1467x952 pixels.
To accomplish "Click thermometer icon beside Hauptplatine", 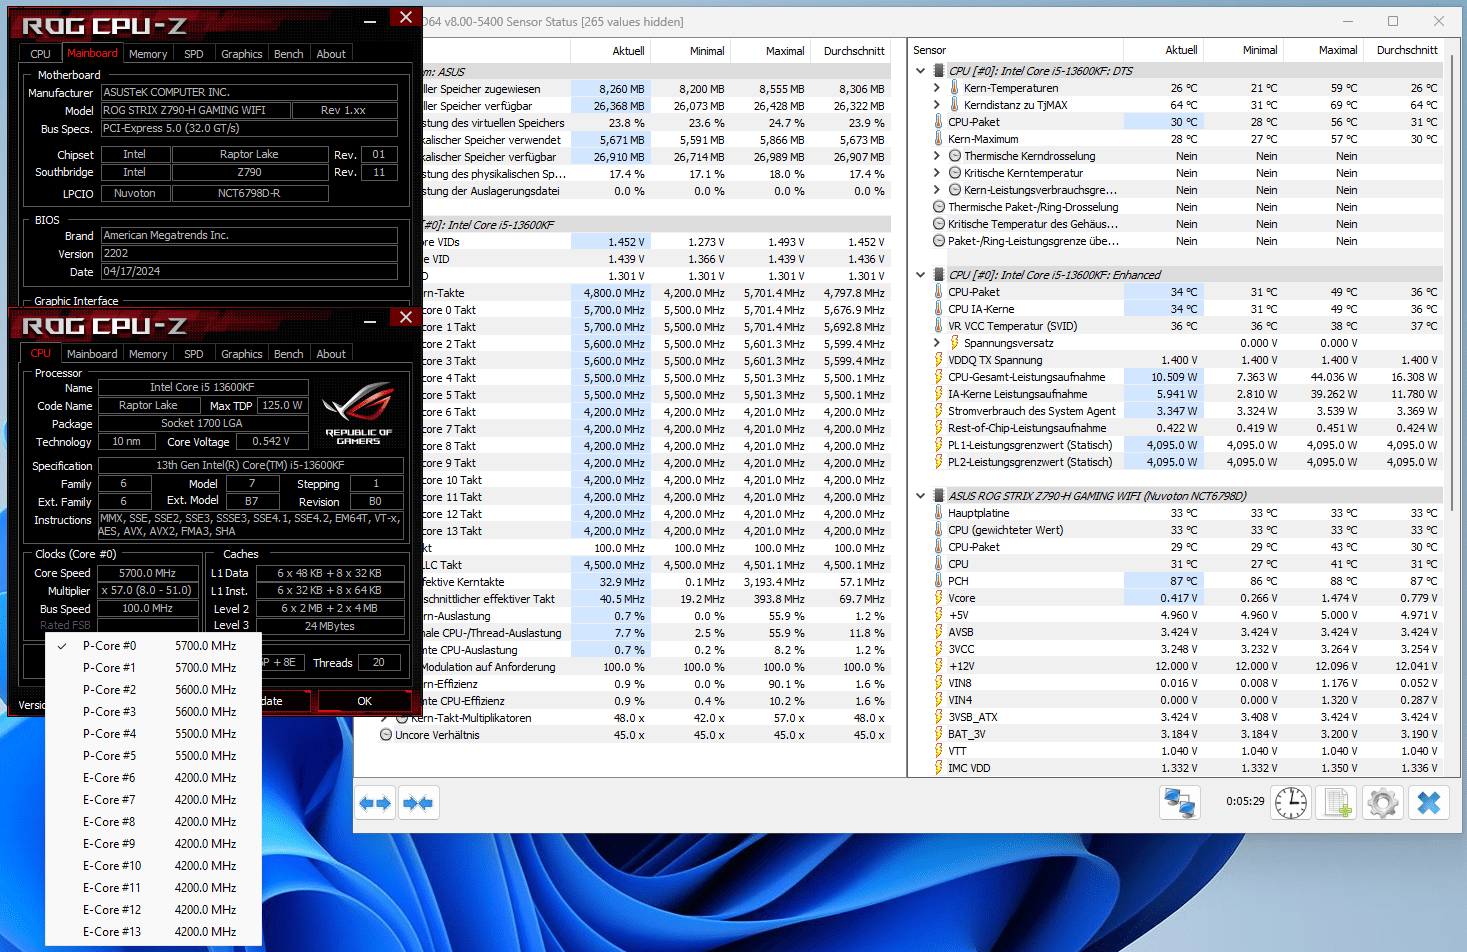I will pos(939,513).
